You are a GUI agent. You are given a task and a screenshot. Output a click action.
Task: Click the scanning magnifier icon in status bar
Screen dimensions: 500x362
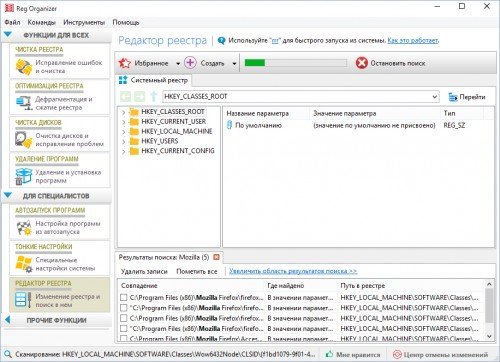pos(8,354)
